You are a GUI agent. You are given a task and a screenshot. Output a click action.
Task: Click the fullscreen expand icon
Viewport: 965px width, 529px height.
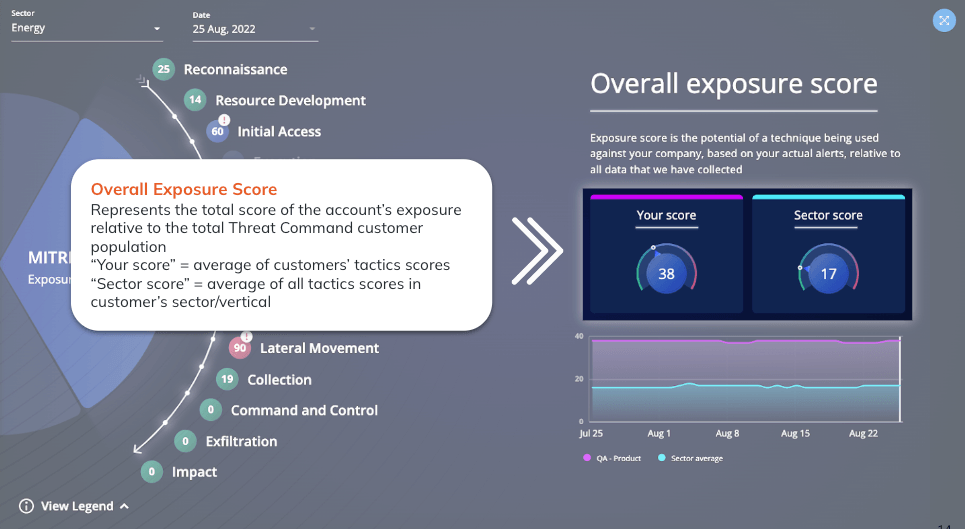[944, 20]
